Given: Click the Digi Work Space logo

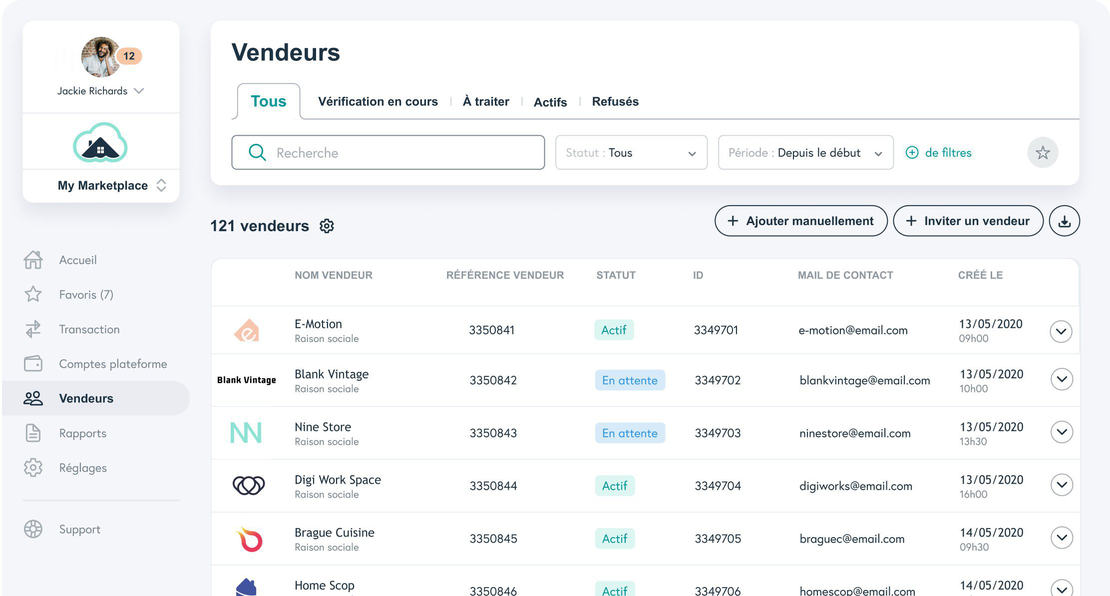Looking at the screenshot, I should point(248,486).
